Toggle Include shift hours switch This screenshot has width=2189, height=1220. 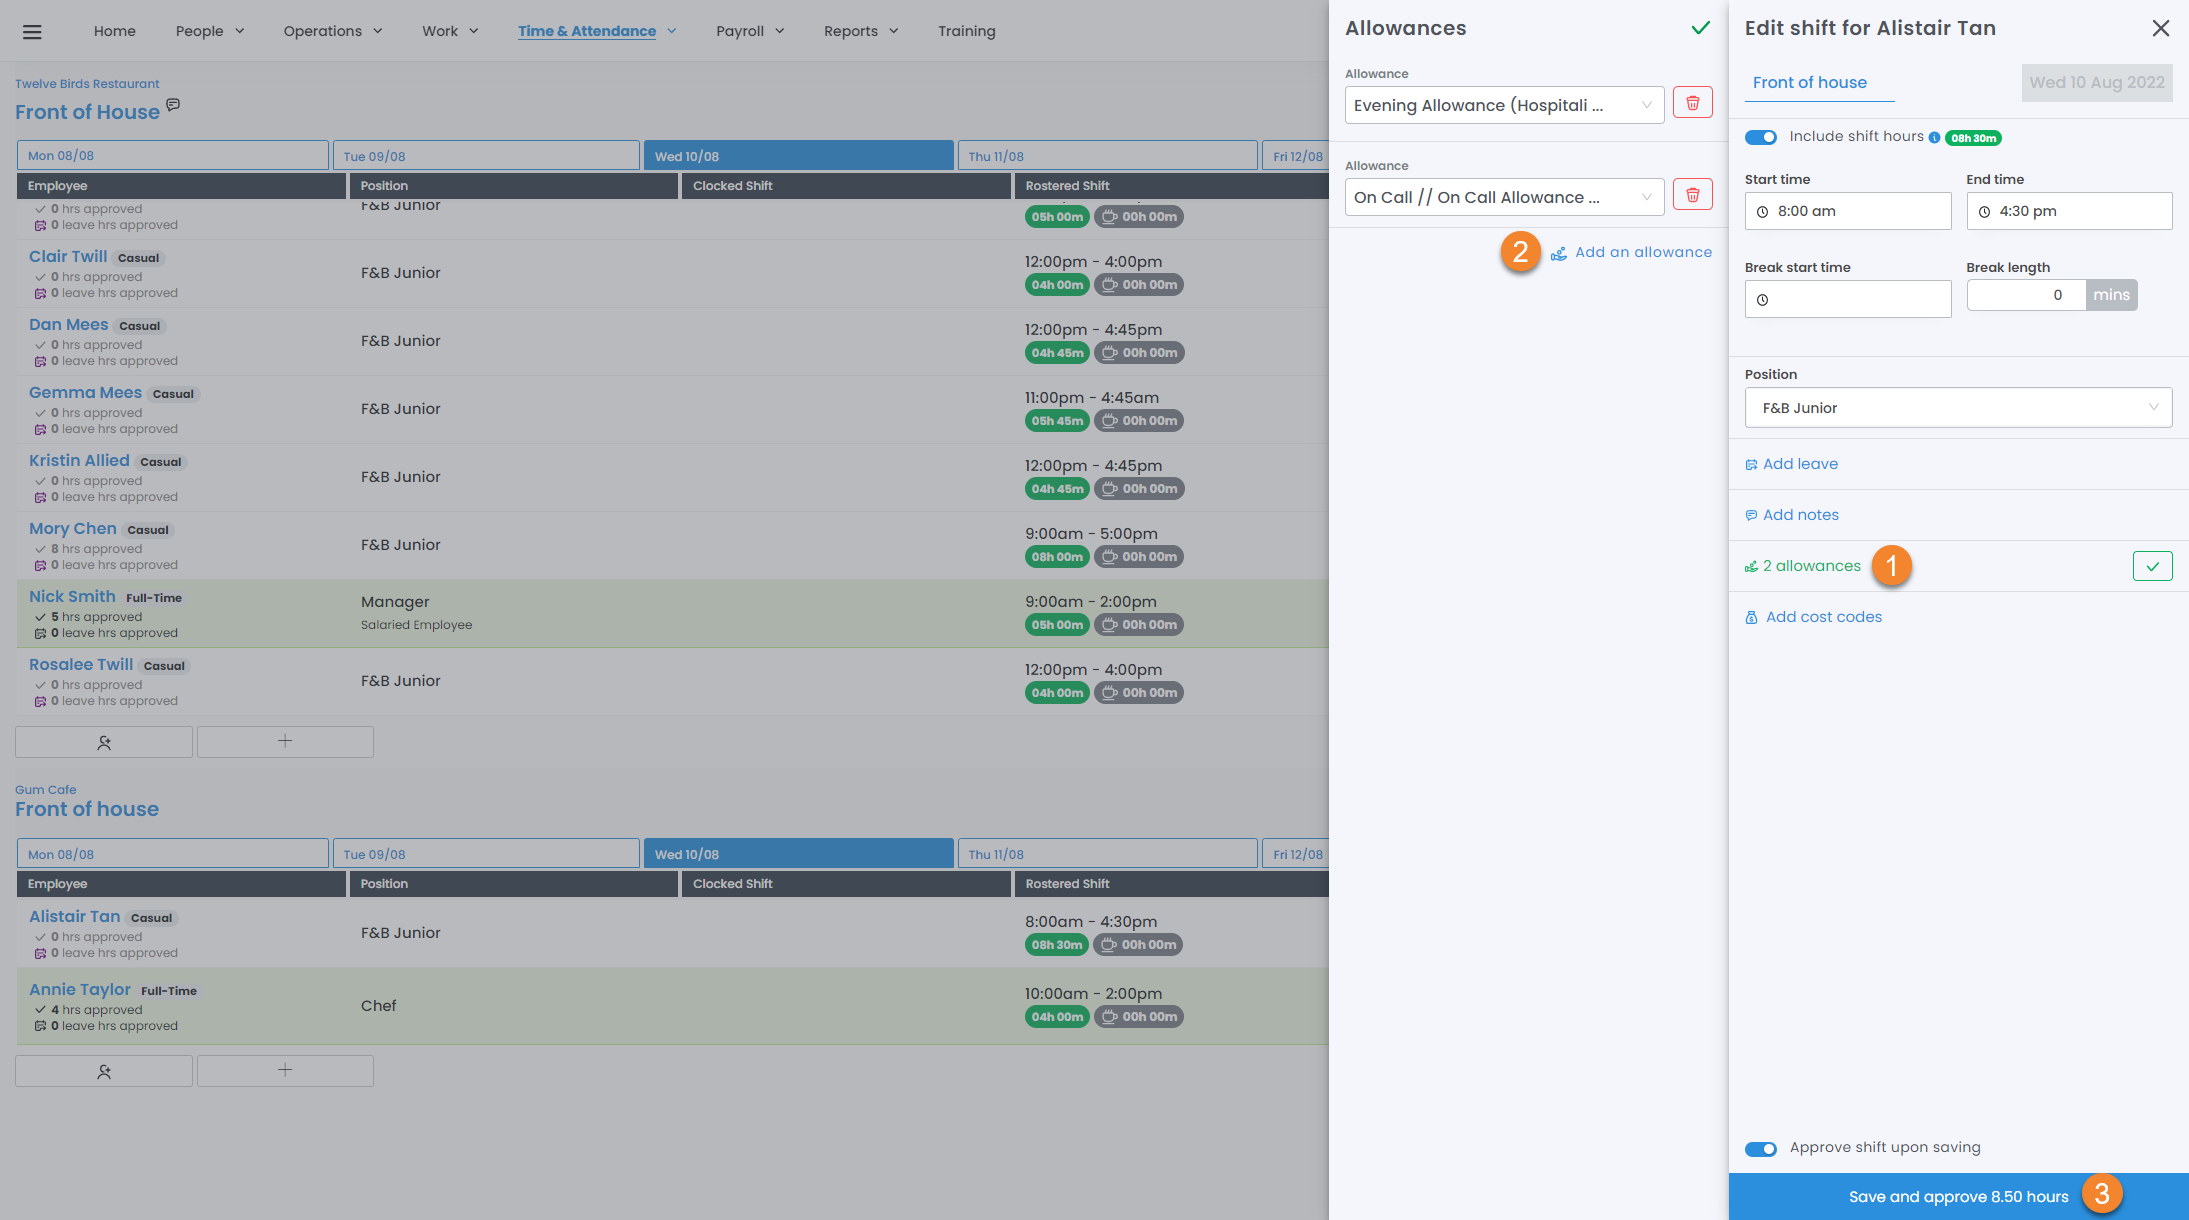pos(1761,137)
